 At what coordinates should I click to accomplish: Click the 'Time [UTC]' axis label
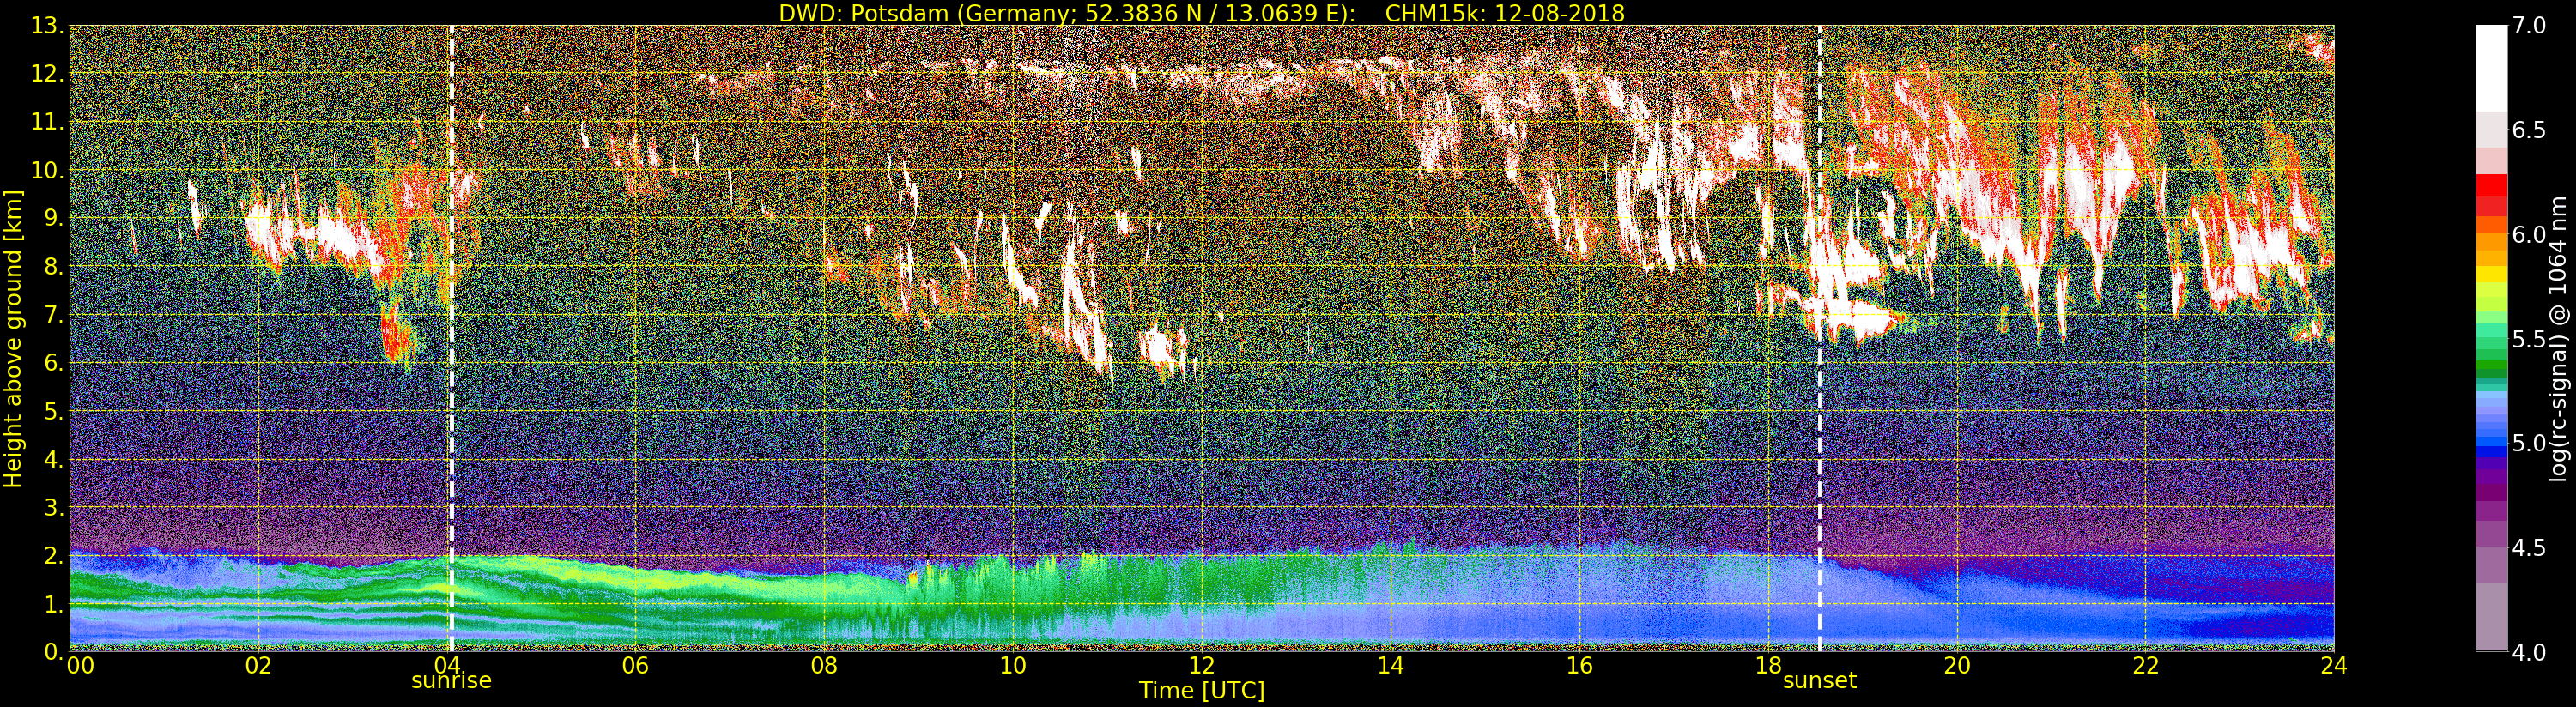point(1201,691)
